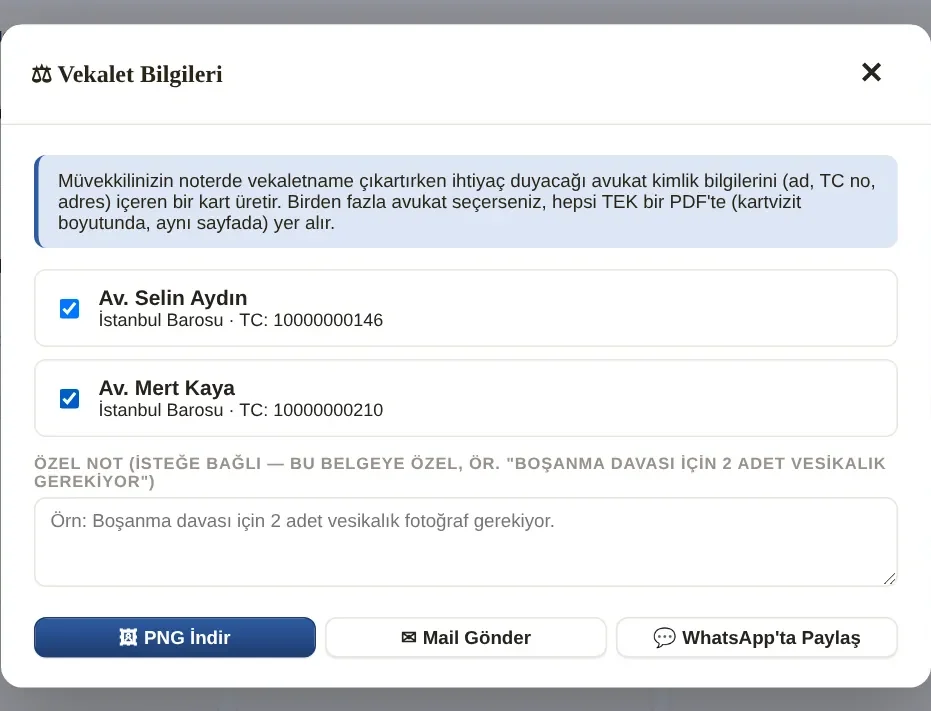Click the Mail Gönder button

[466, 637]
